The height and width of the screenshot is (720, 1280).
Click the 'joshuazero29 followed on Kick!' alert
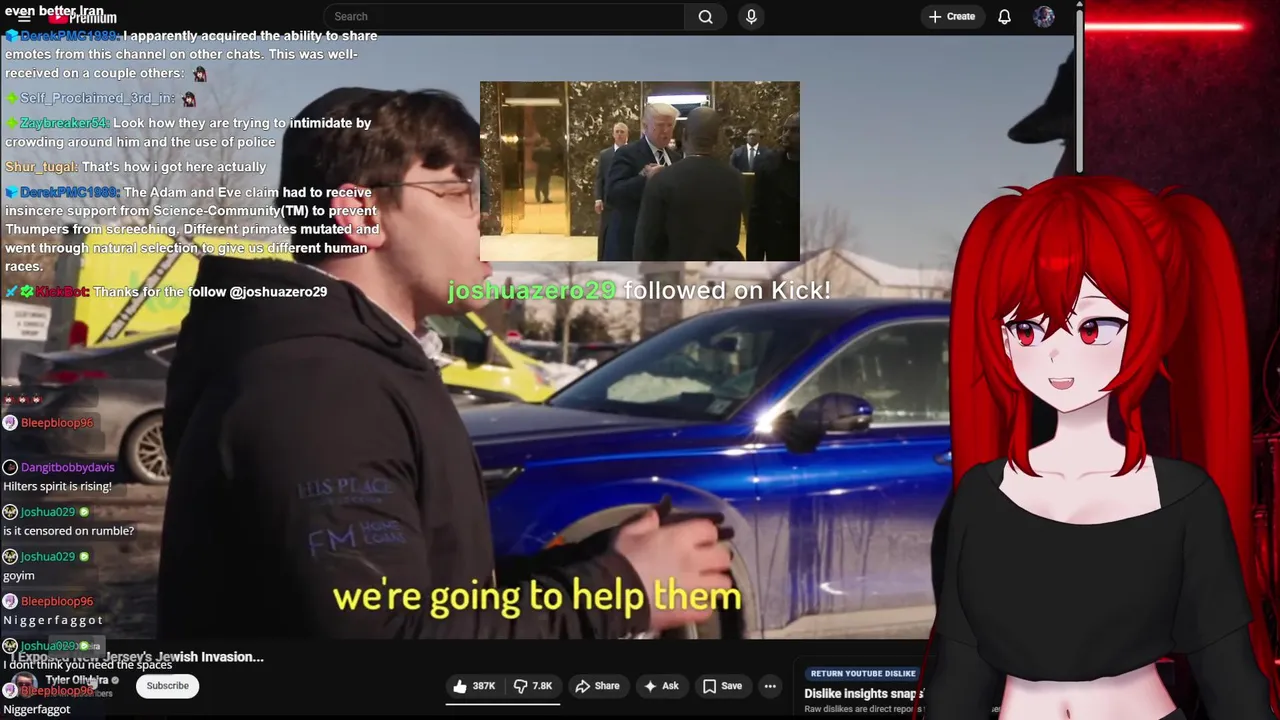[639, 290]
